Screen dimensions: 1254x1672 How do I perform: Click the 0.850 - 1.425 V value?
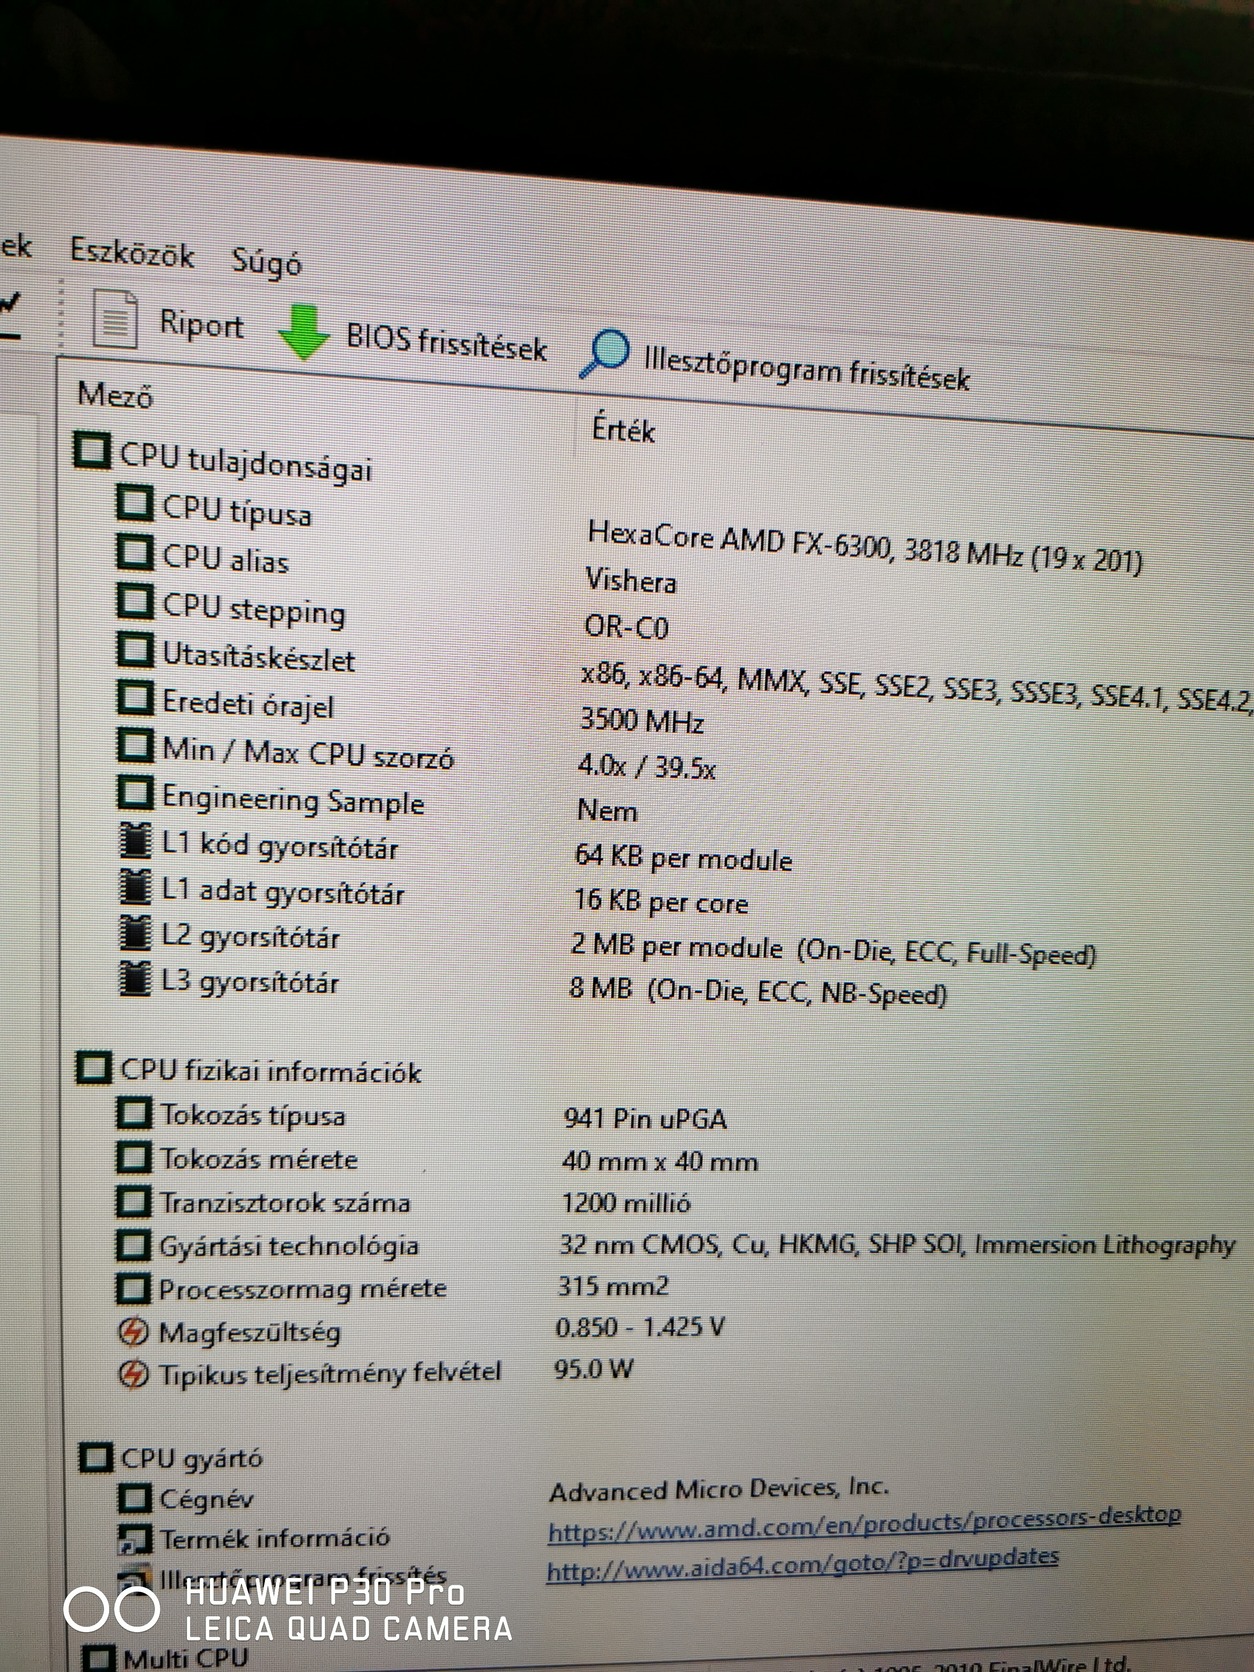pyautogui.click(x=640, y=1327)
